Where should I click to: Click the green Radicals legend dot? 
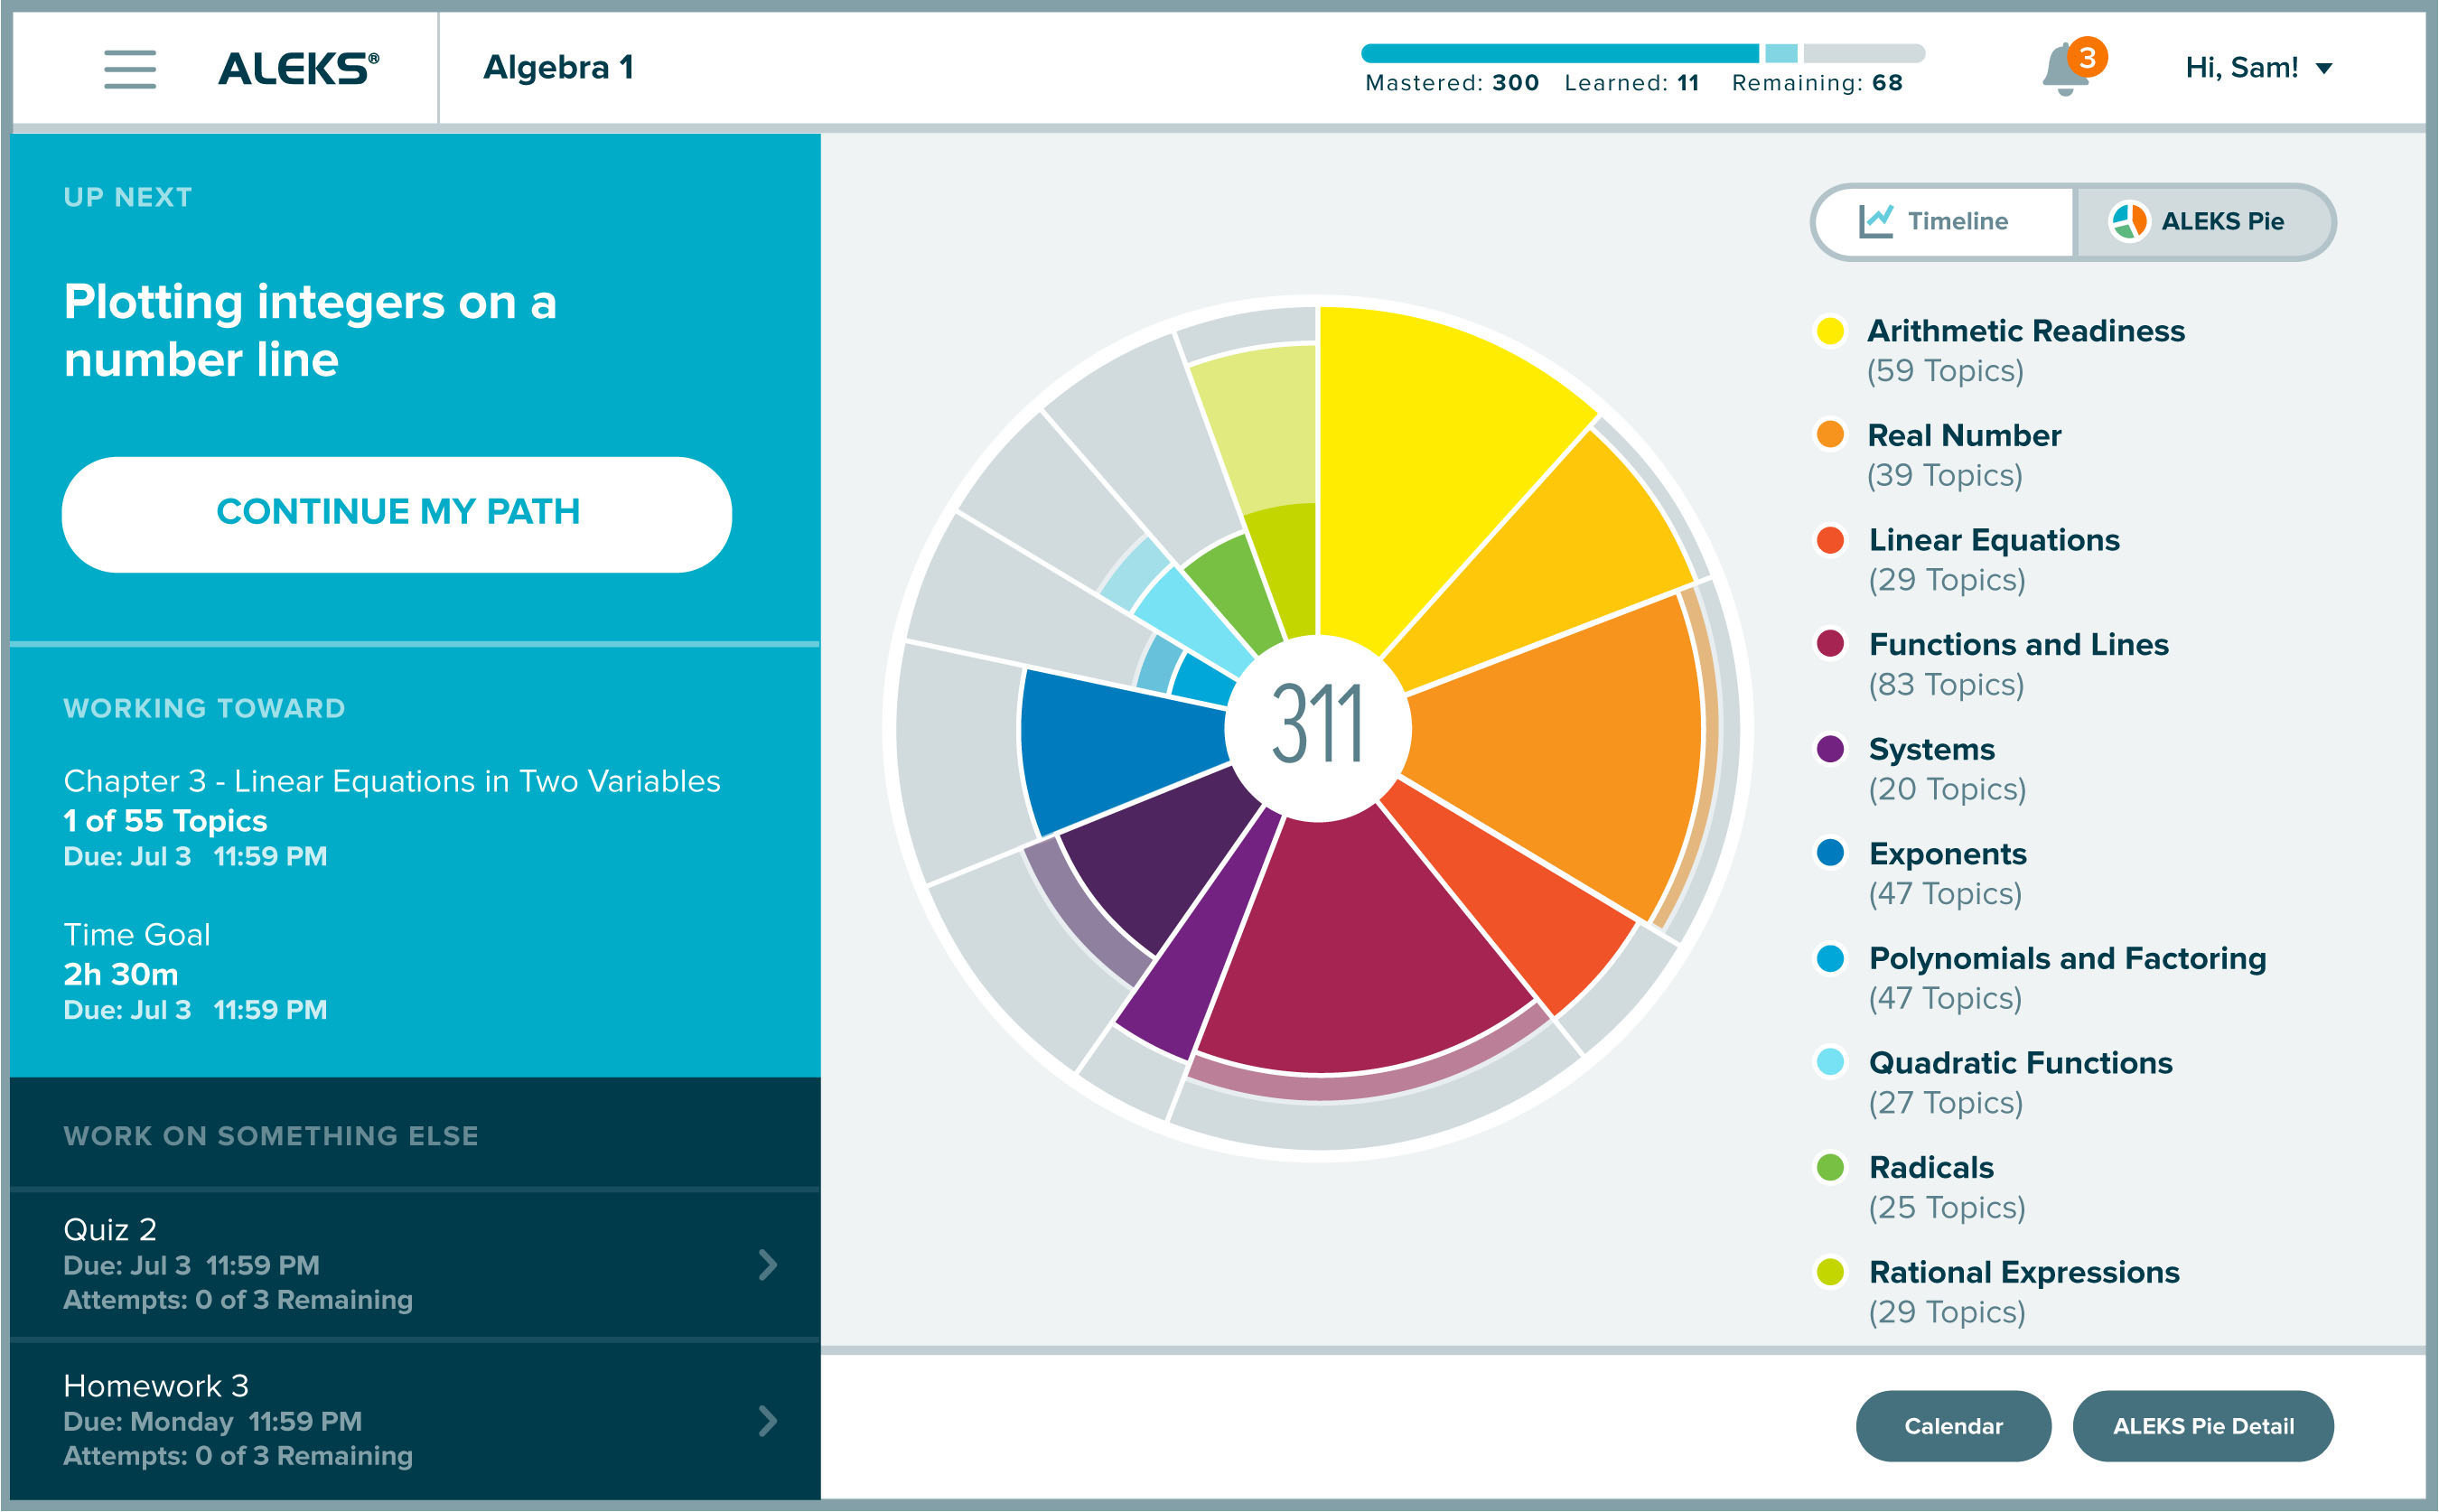pos(1829,1167)
